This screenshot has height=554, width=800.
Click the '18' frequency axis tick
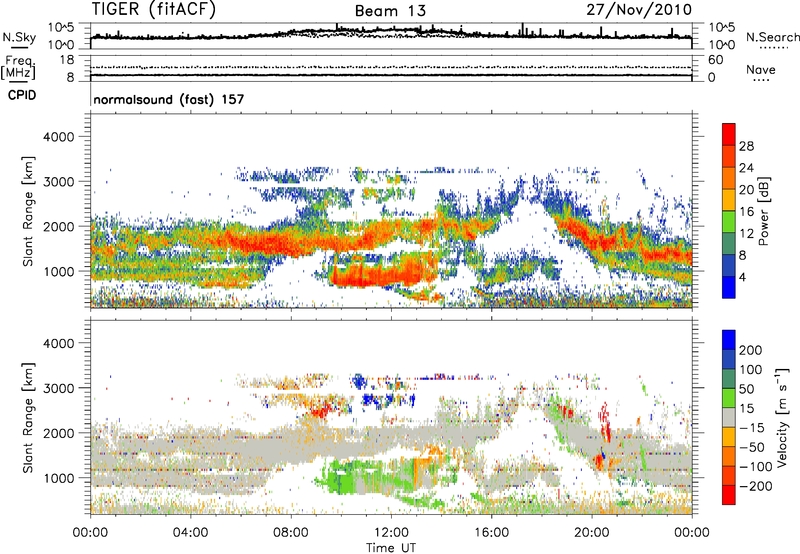tap(67, 60)
